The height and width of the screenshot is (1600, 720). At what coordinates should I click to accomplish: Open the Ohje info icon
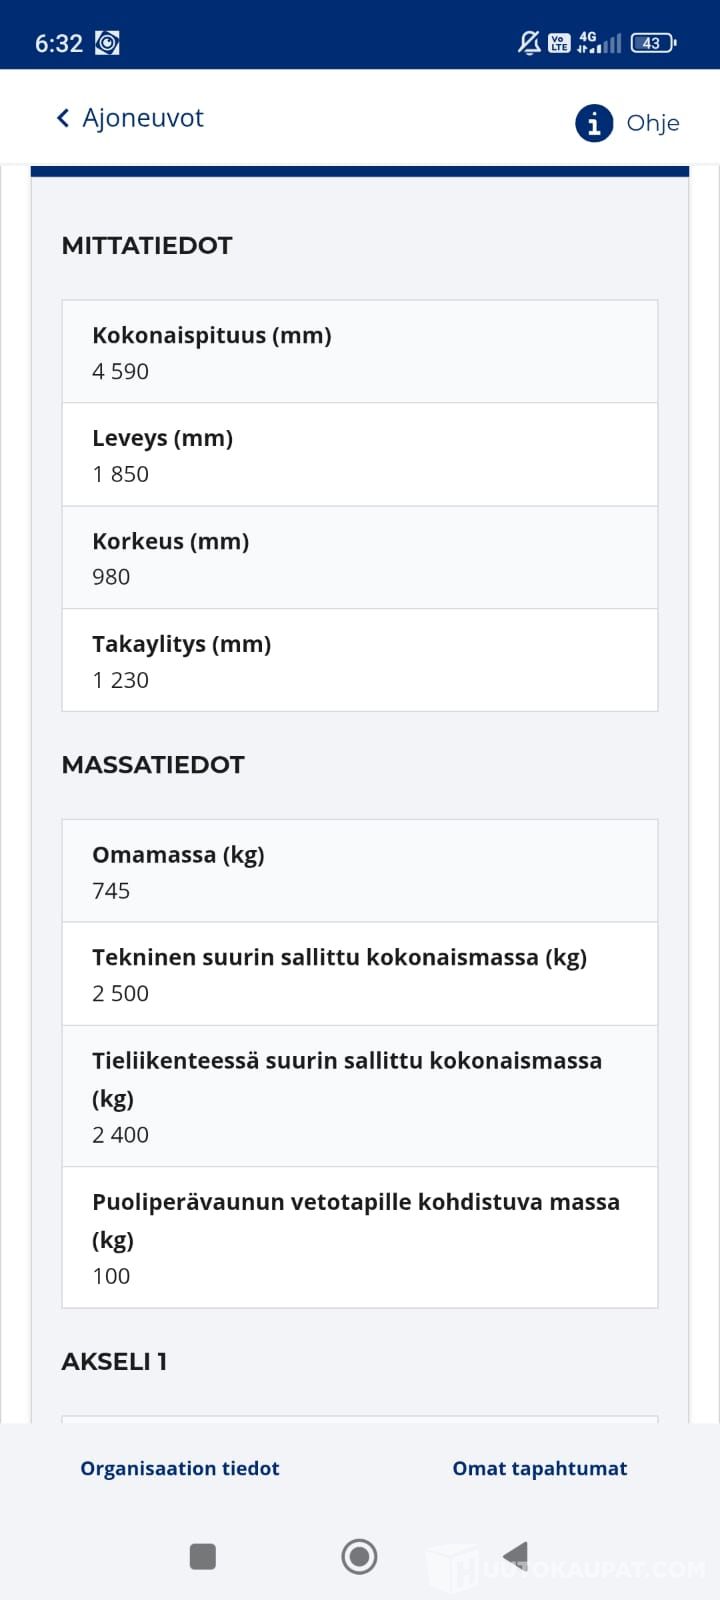pyautogui.click(x=594, y=123)
